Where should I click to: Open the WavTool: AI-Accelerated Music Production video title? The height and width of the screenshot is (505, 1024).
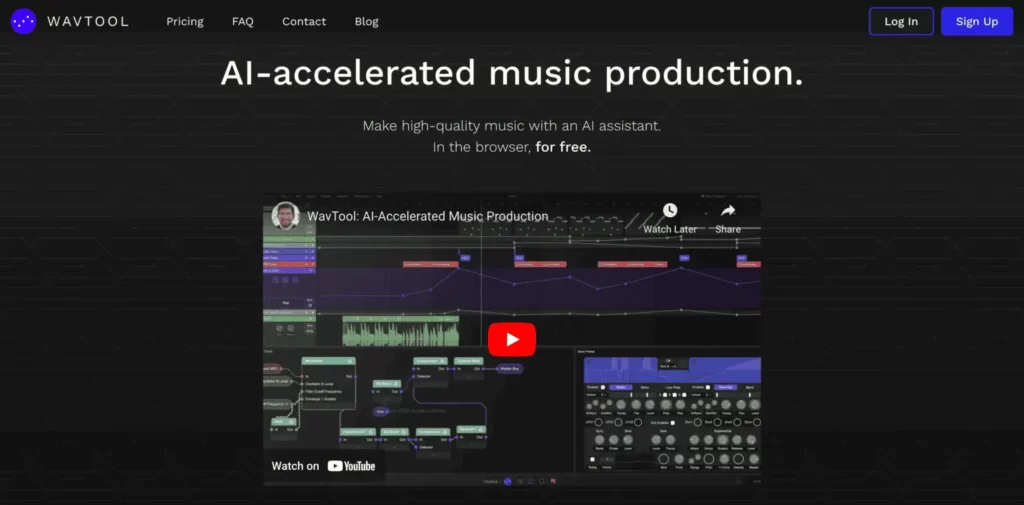[428, 216]
